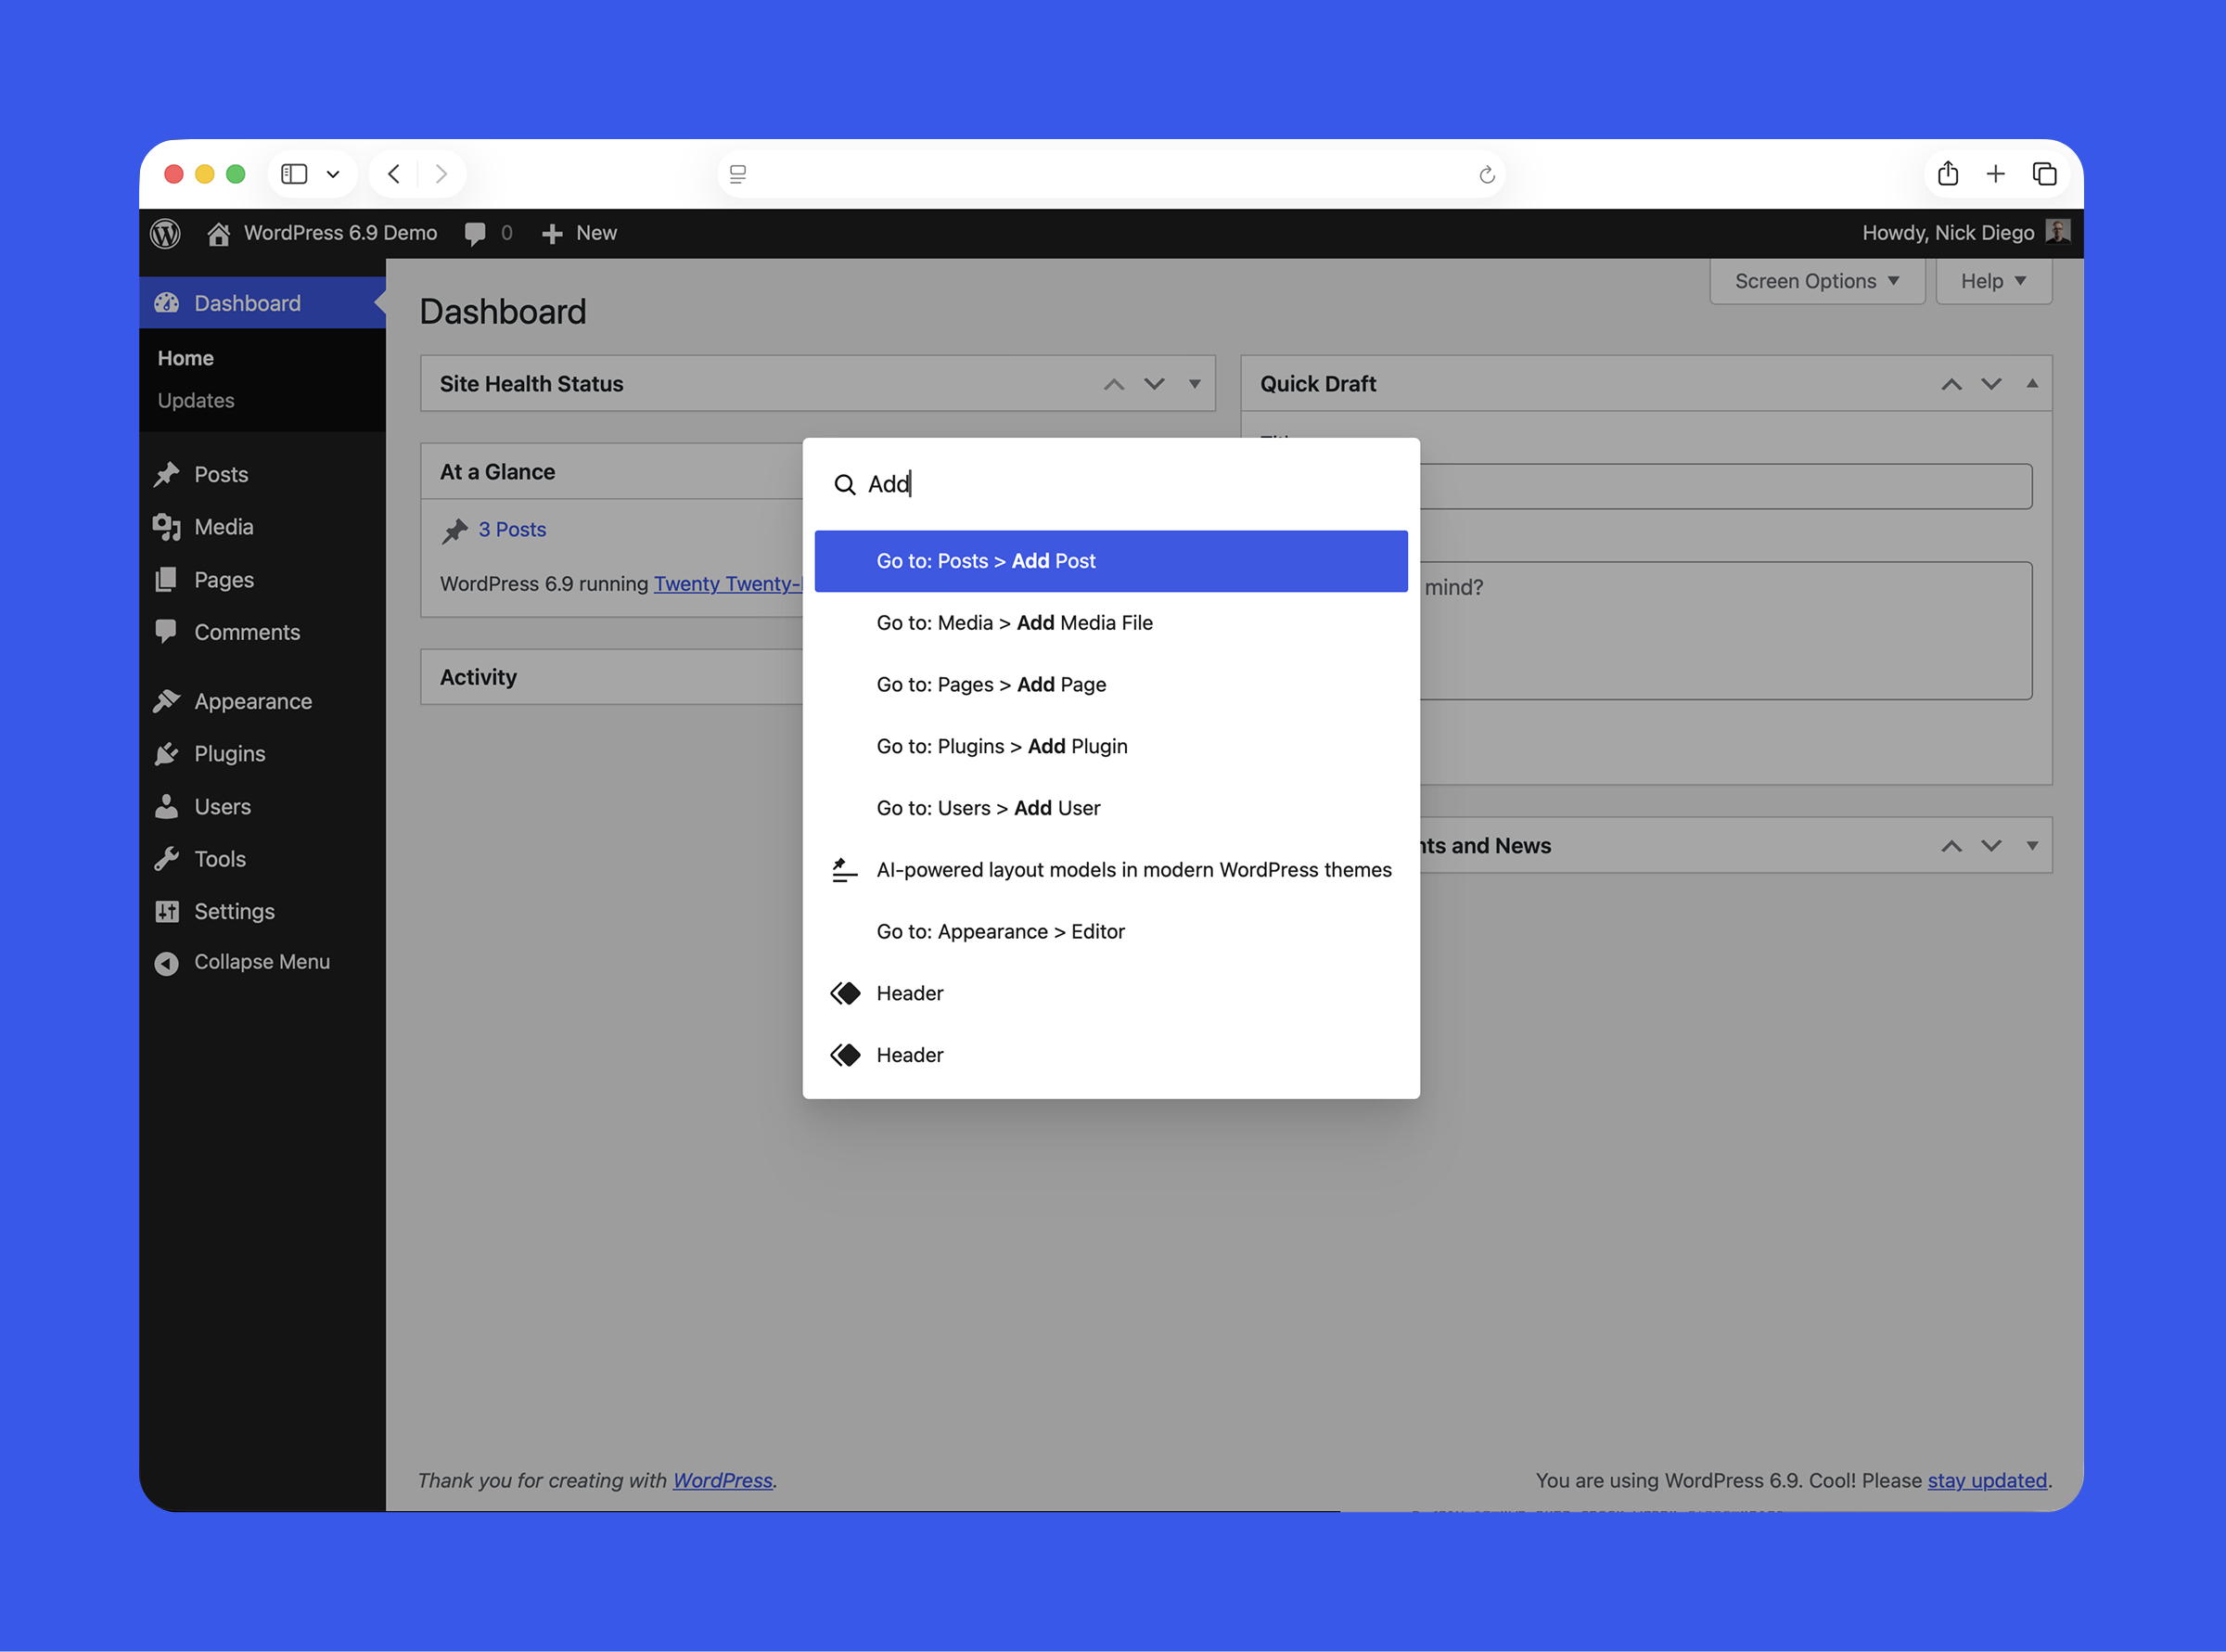2226x1652 pixels.
Task: Click the + New icon in the admin bar
Action: pyautogui.click(x=553, y=233)
